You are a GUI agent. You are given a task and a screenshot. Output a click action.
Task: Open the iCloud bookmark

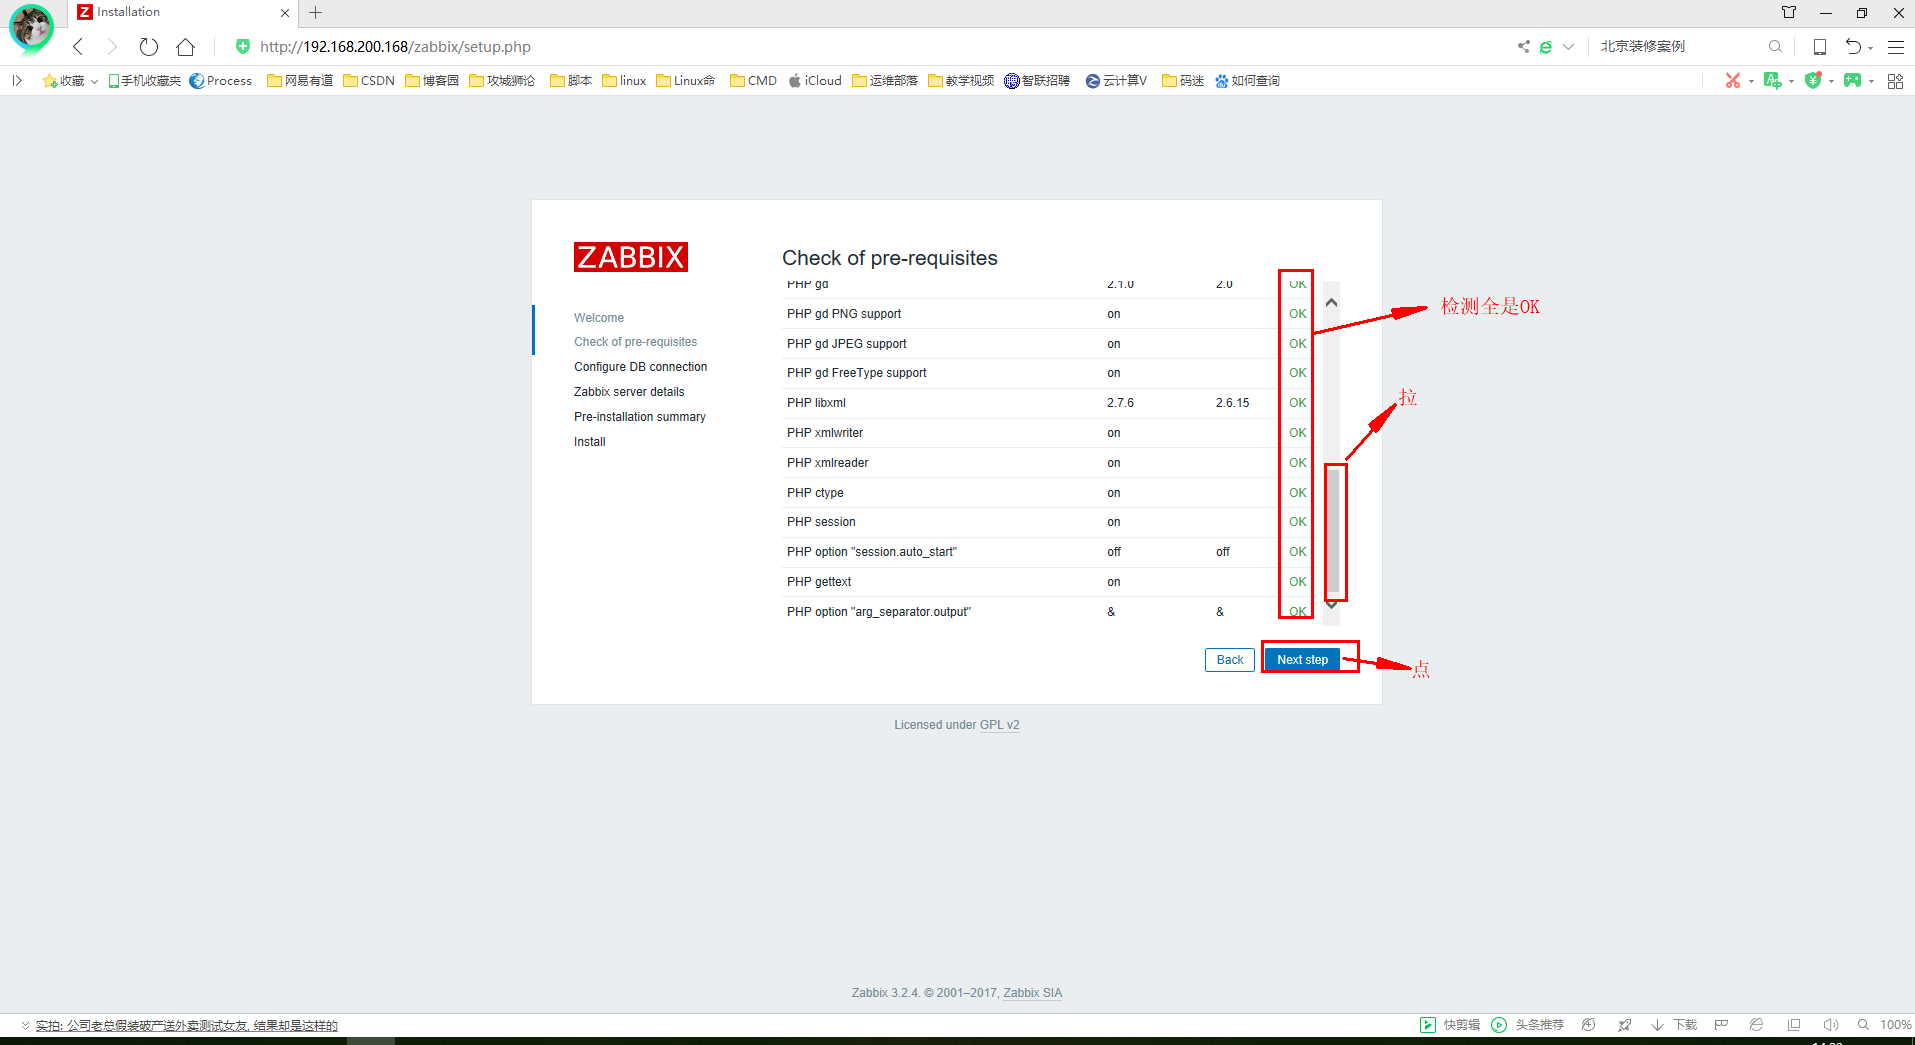(x=815, y=81)
